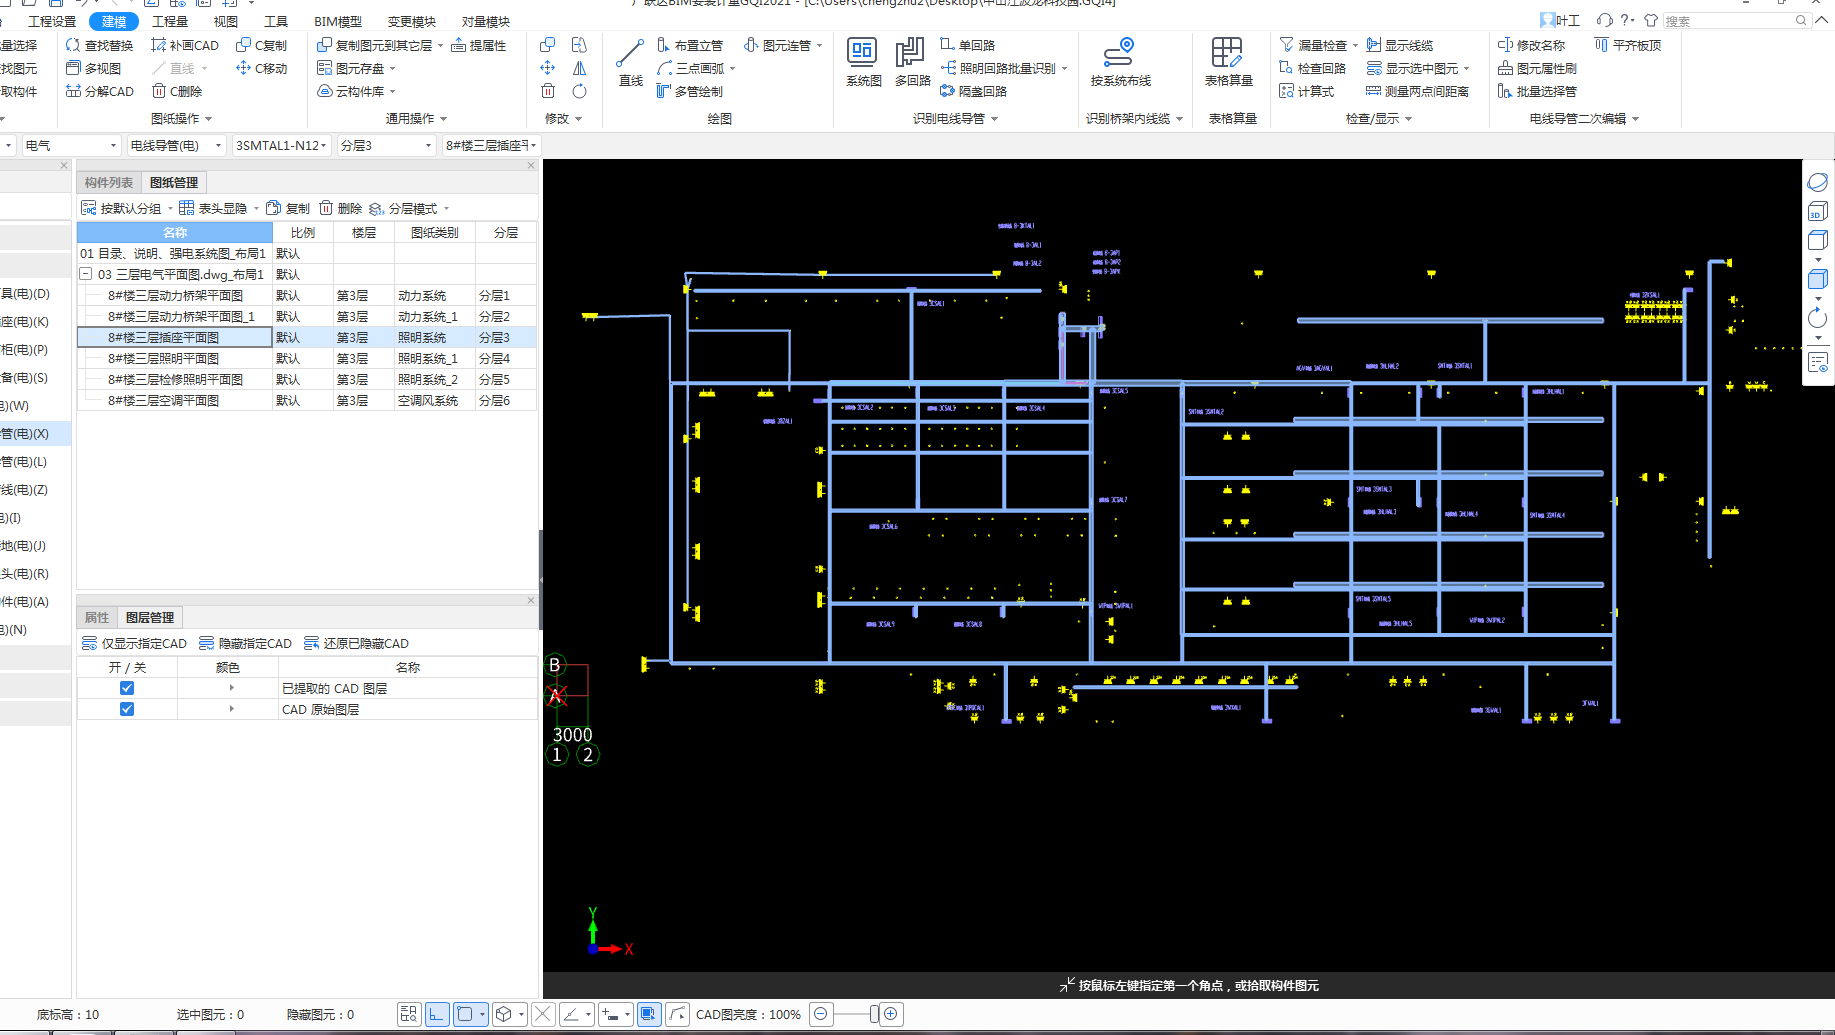Viewport: 1835px width, 1035px height.
Task: Toggle the rectangle snap button in status bar
Action: coord(465,1014)
